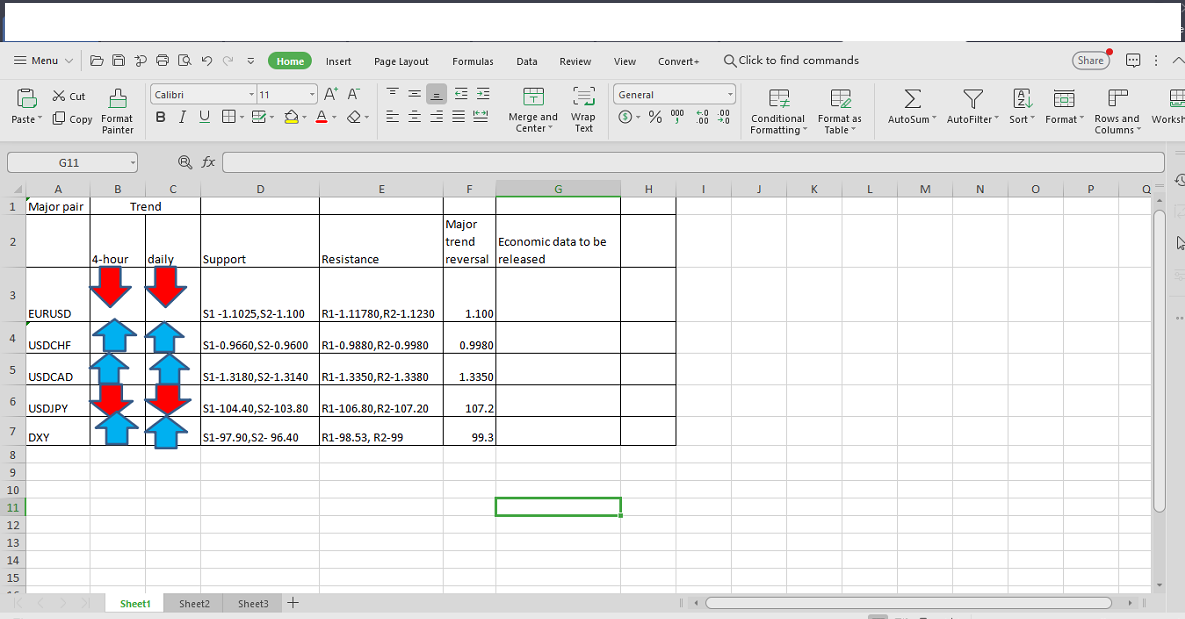Toggle Bold formatting
This screenshot has height=619, width=1185.
point(161,117)
